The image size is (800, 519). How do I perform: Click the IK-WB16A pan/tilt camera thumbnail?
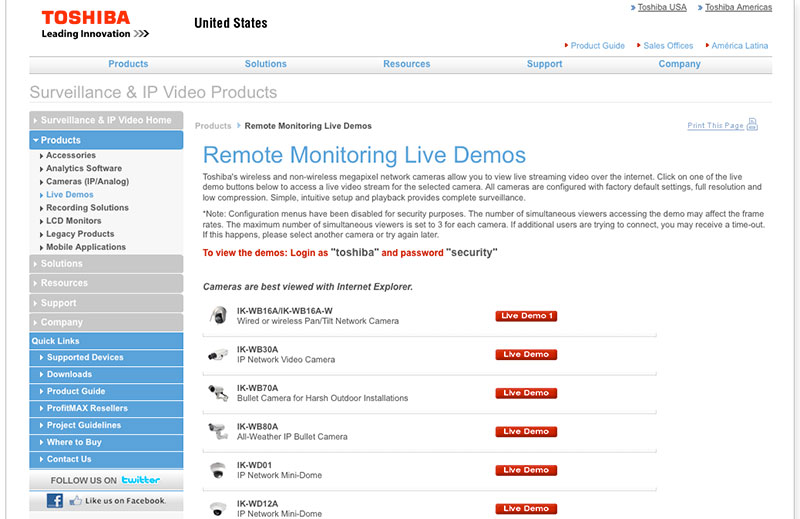tap(219, 315)
